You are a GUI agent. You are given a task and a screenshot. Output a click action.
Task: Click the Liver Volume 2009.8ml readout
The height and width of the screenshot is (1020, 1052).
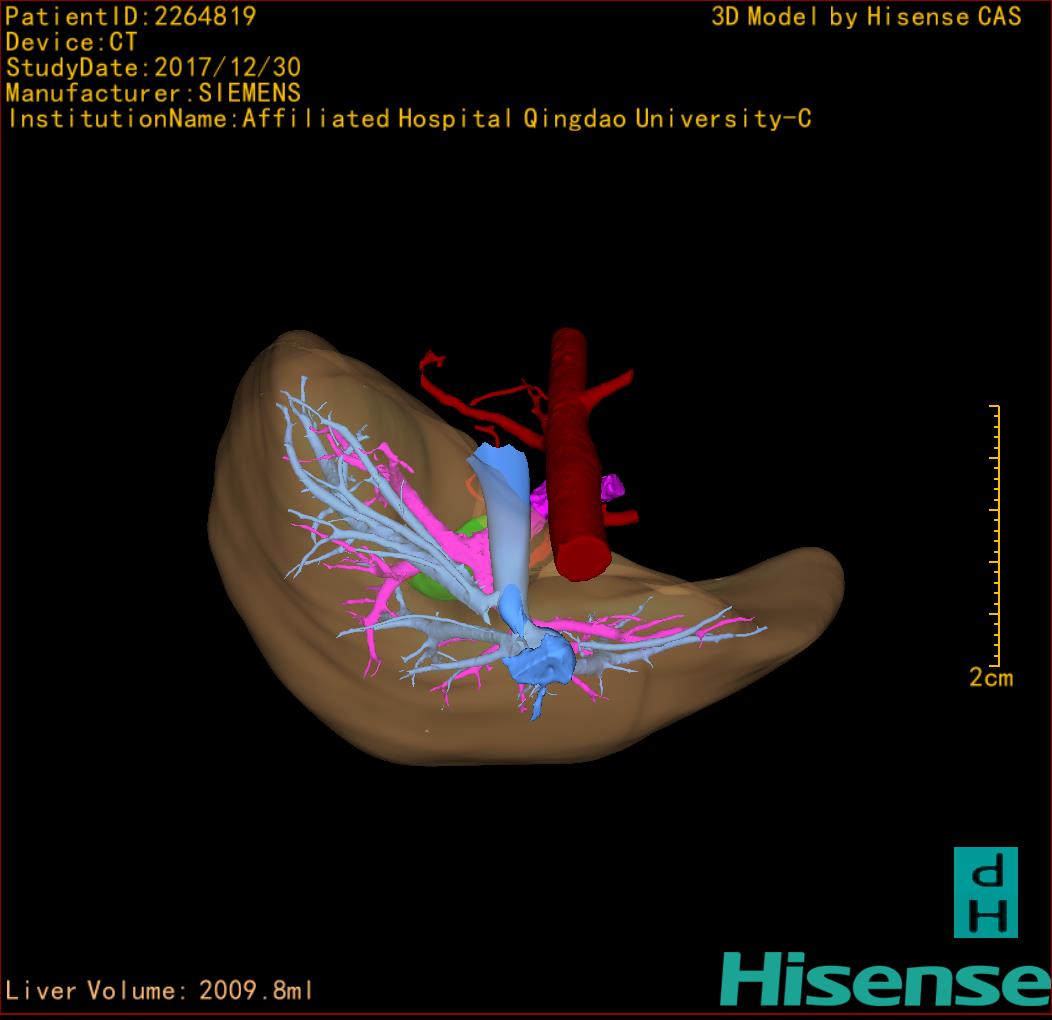[x=160, y=991]
